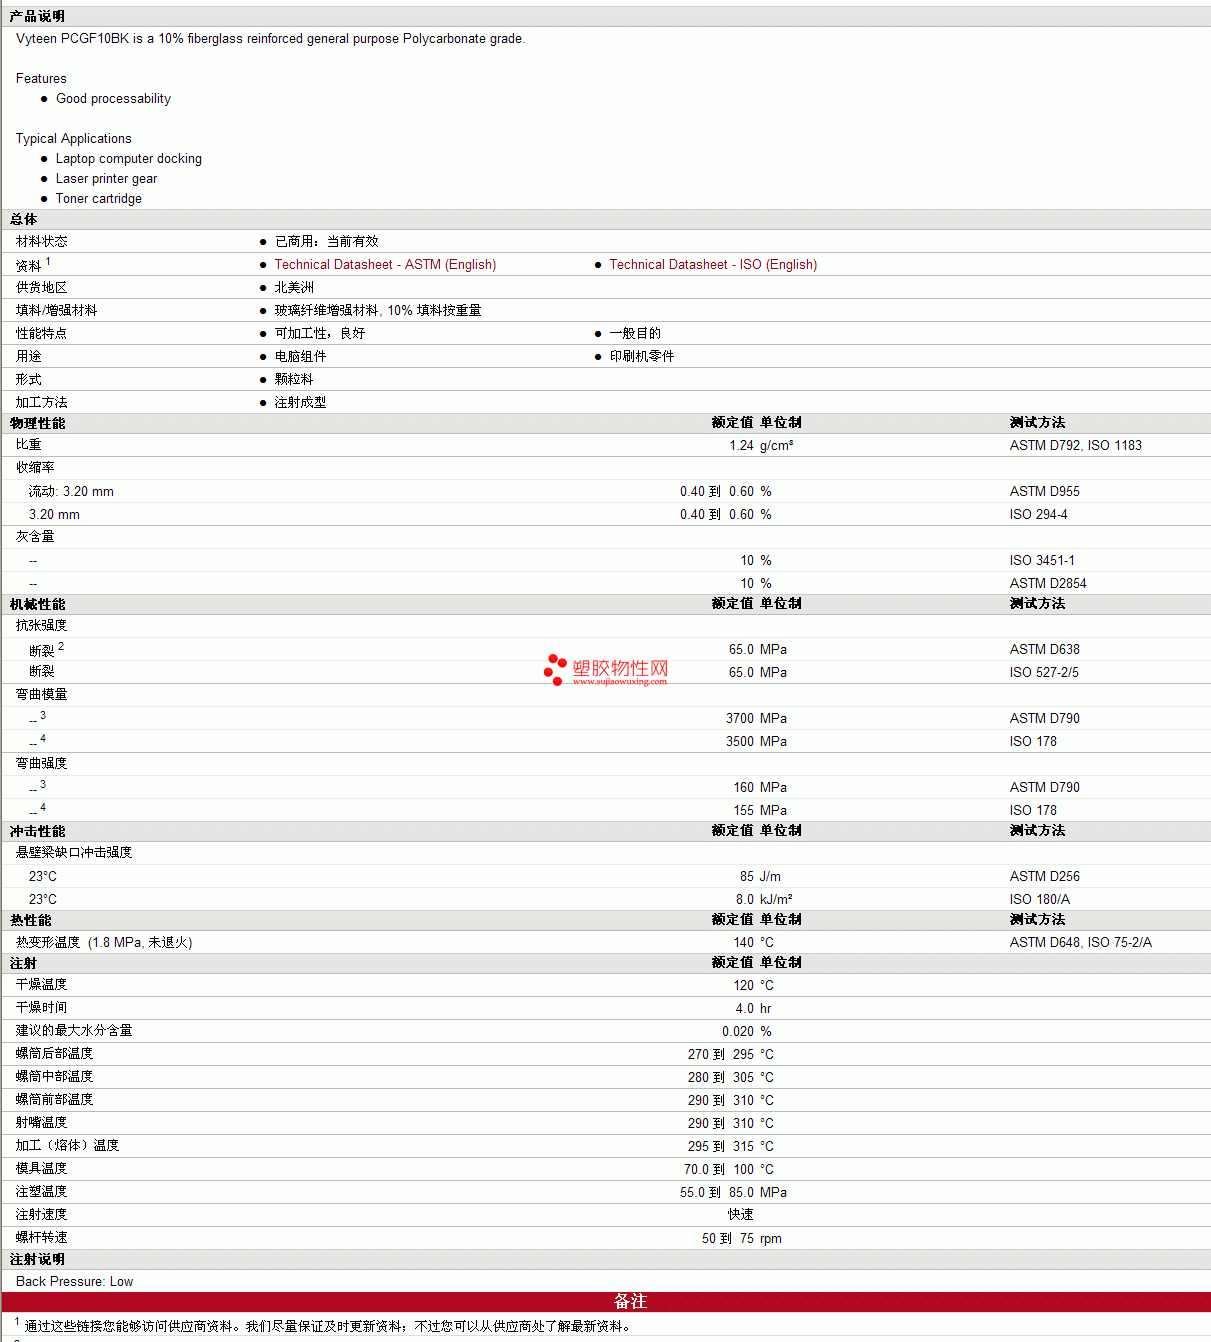Click the 螺筒后部温度 row label
This screenshot has width=1211, height=1342.
coord(55,1054)
